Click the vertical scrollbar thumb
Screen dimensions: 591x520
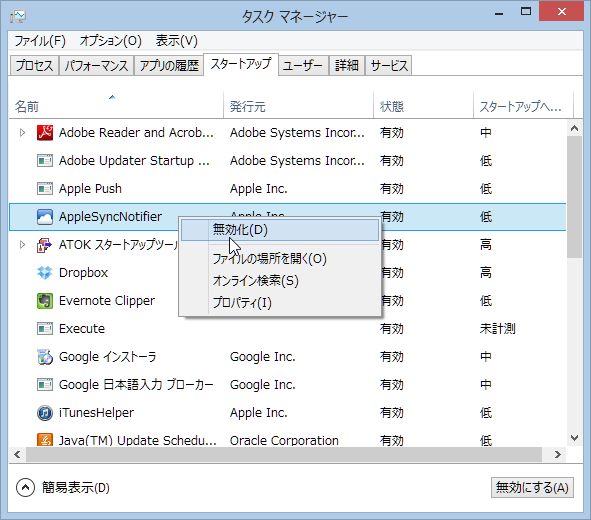(x=574, y=197)
